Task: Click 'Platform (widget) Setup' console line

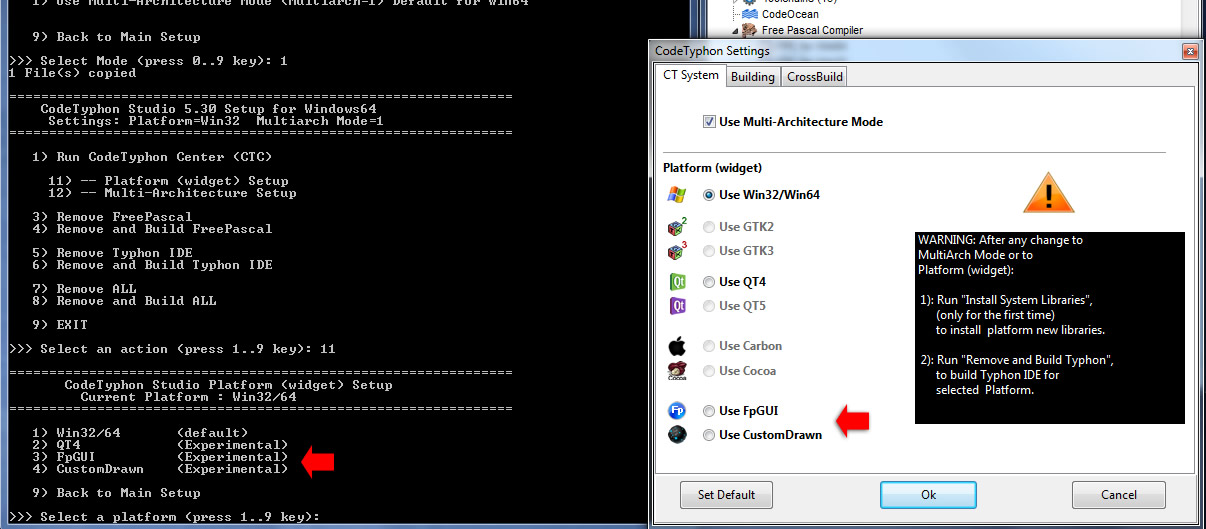Action: pyautogui.click(x=168, y=181)
